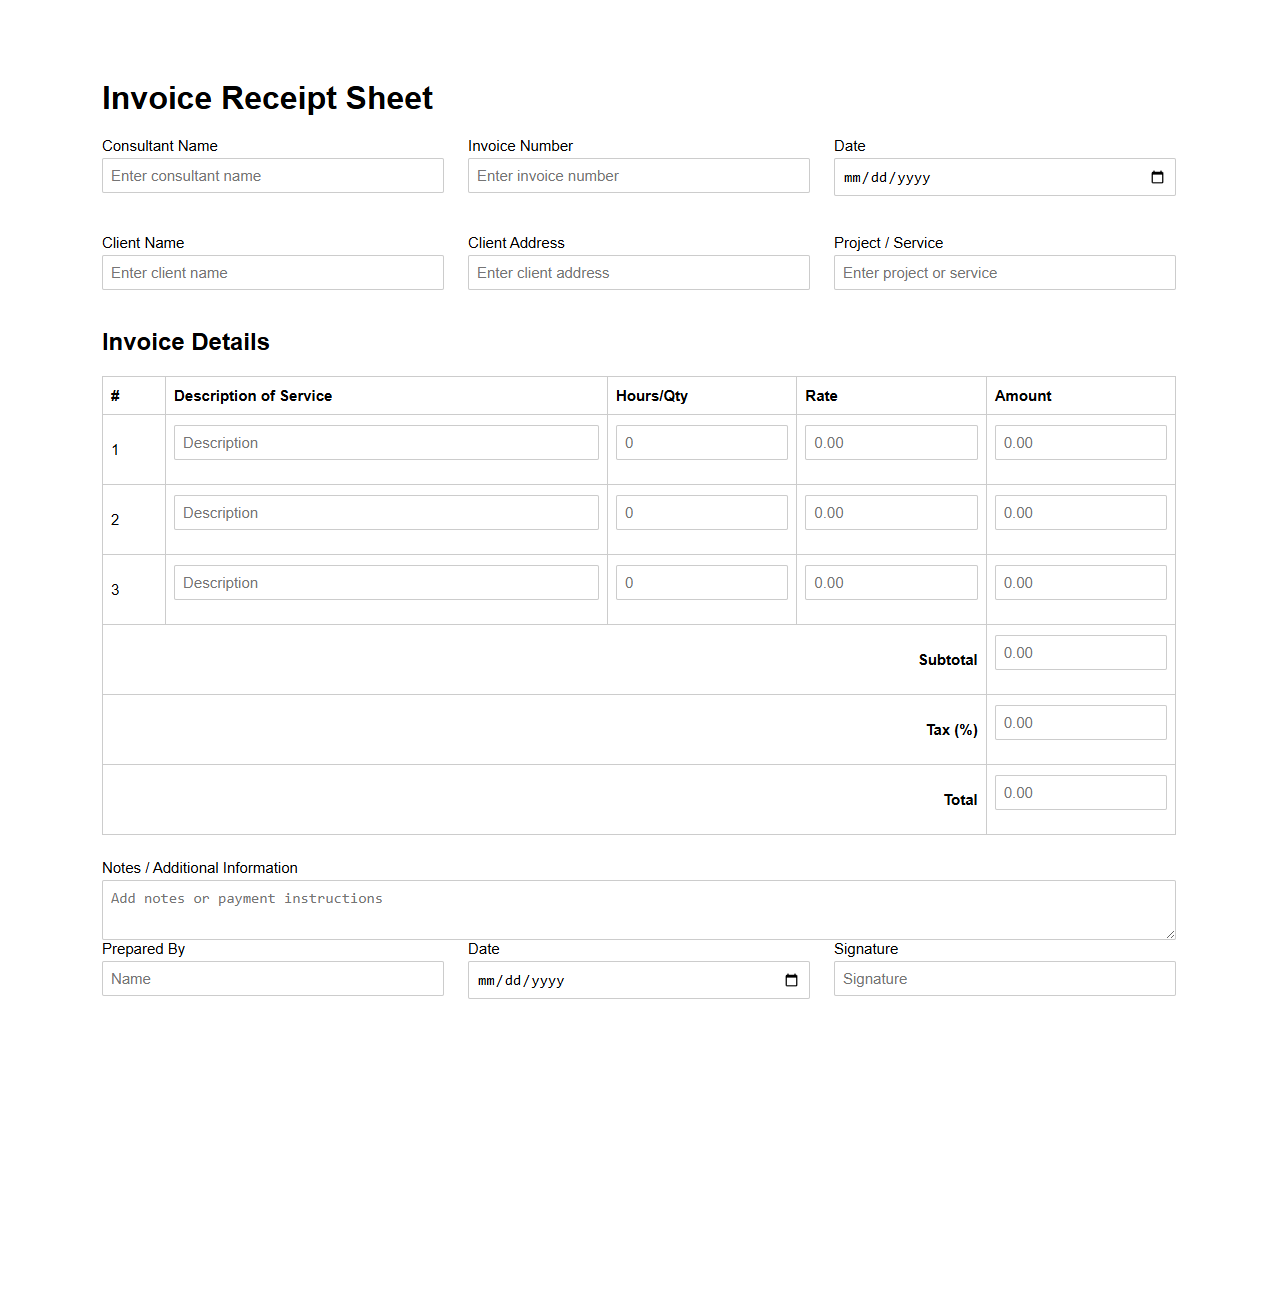Click the Enter client address field

coord(638,272)
